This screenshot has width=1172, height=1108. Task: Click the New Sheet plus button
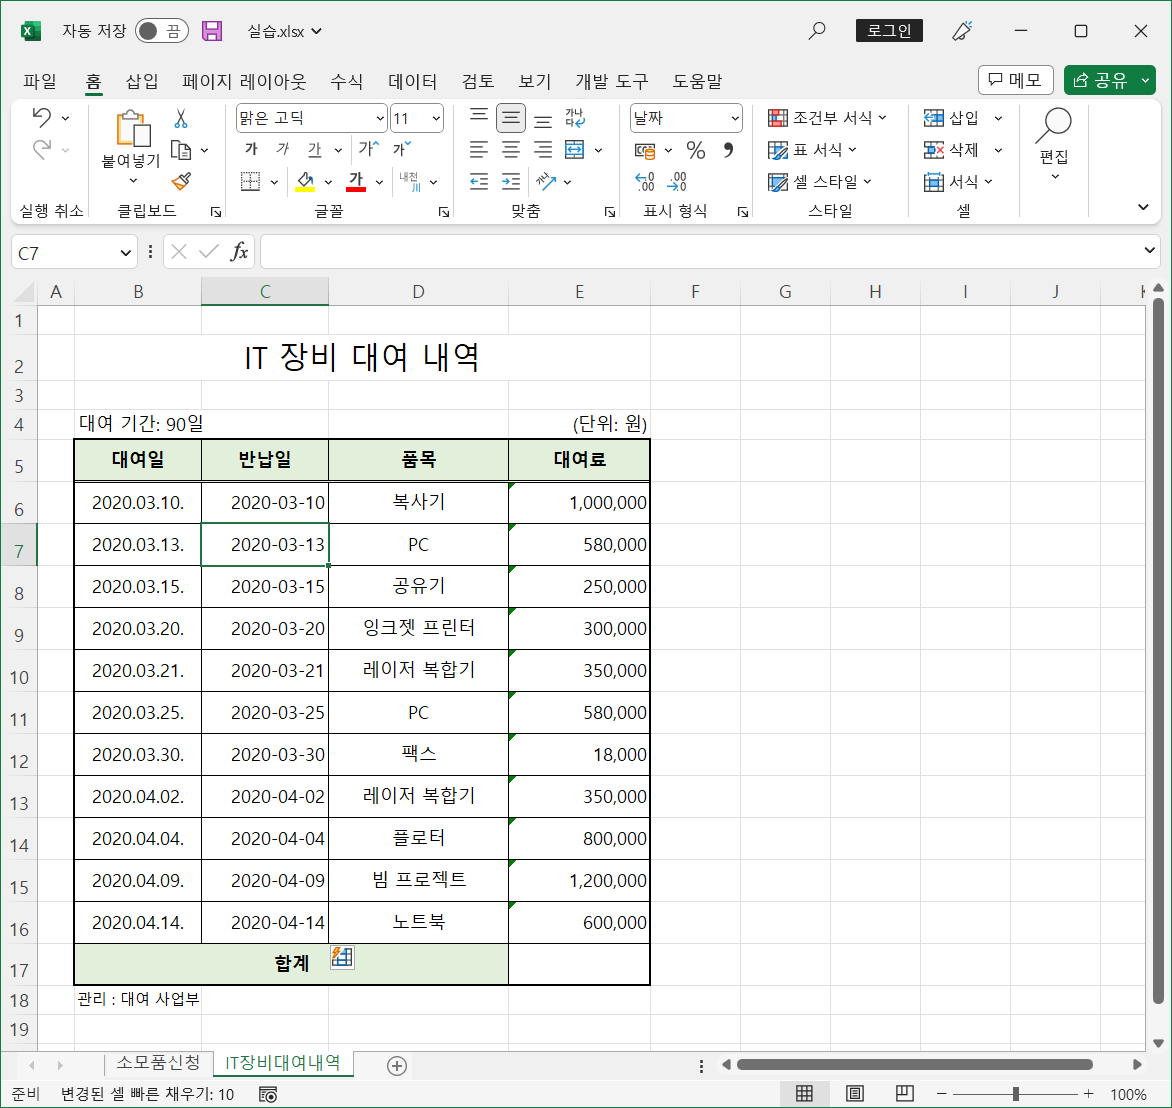397,1066
